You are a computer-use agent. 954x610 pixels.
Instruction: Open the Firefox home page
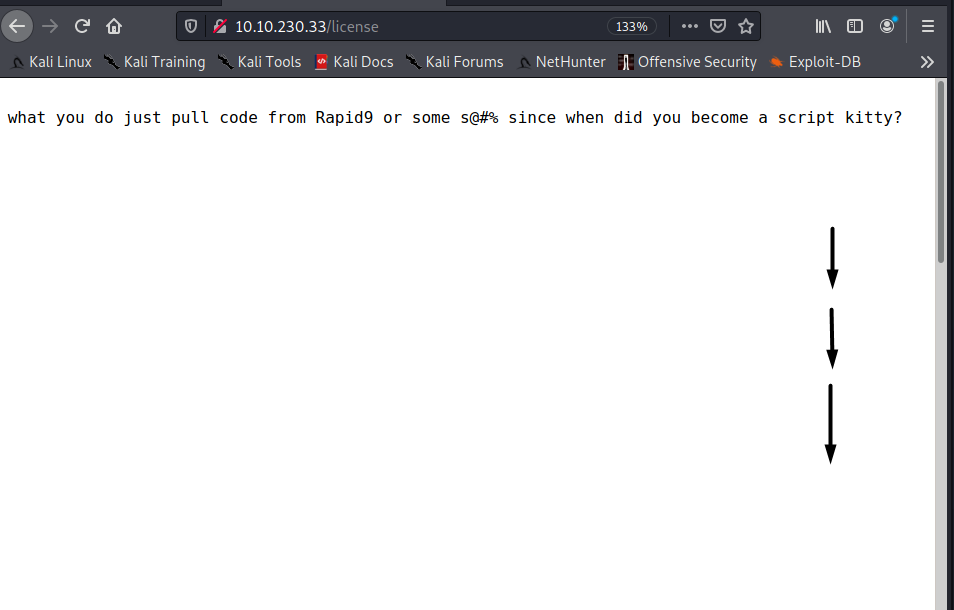tap(114, 26)
